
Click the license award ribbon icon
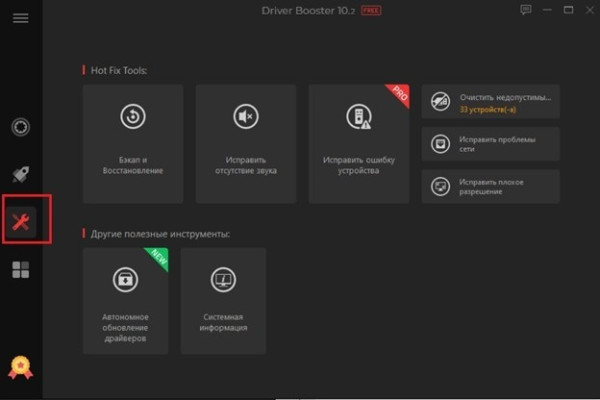tap(21, 367)
